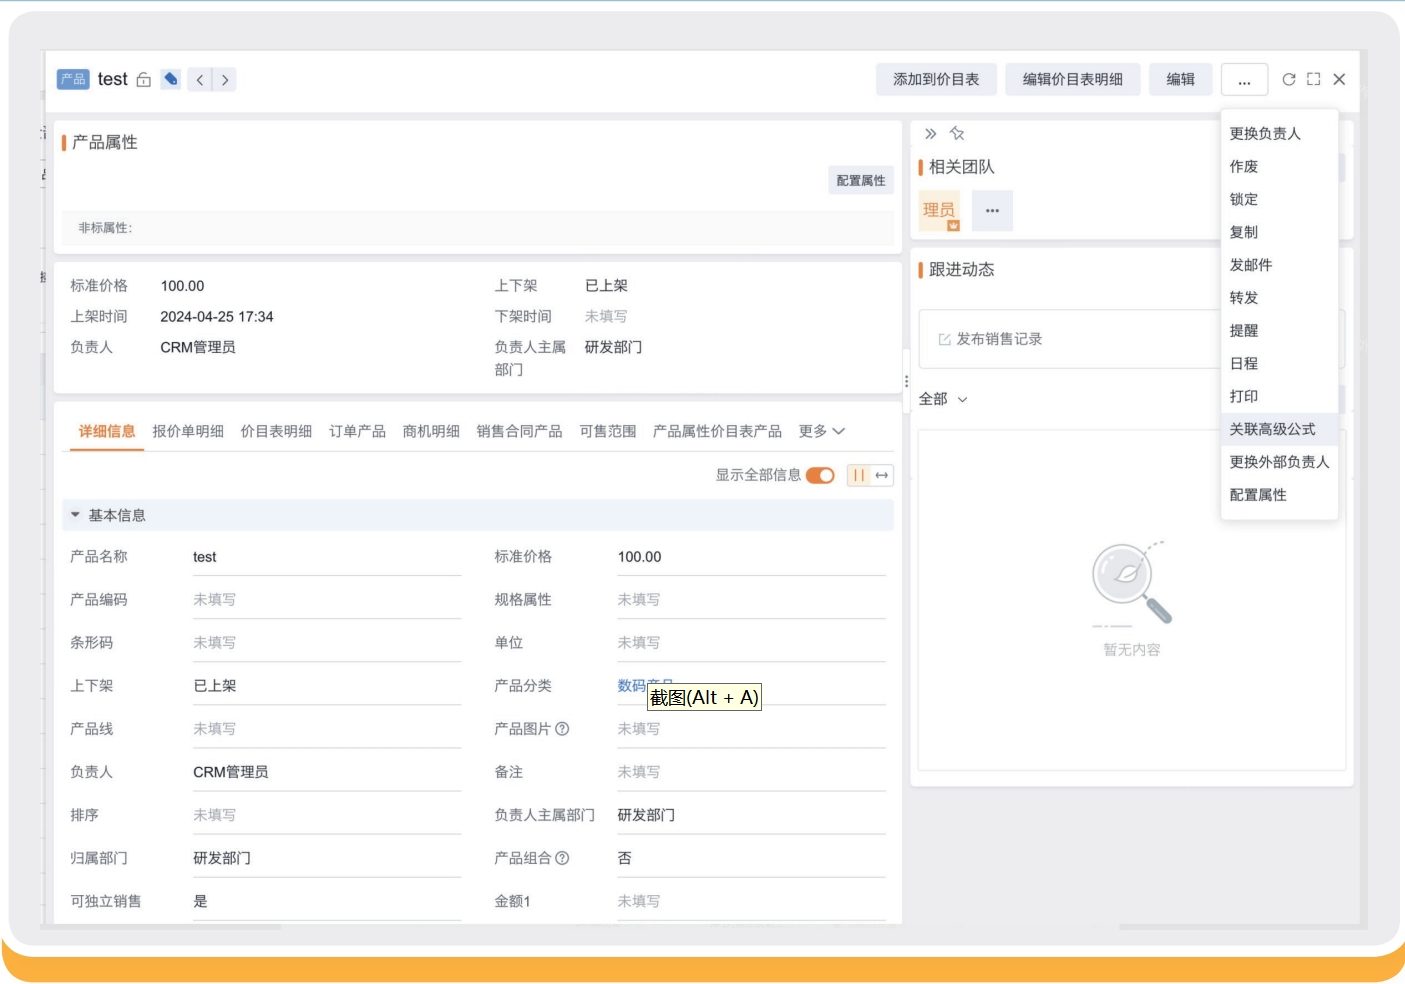This screenshot has width=1405, height=984.
Task: Go to next record arrow
Action: [225, 80]
